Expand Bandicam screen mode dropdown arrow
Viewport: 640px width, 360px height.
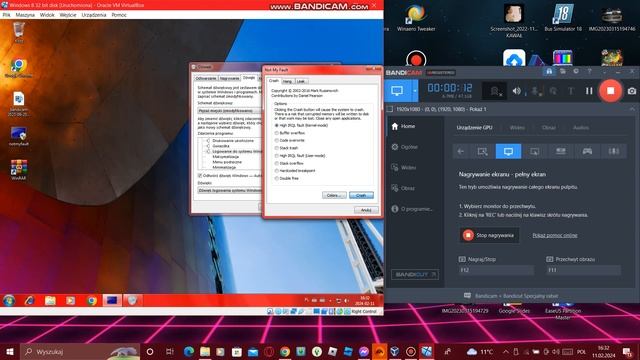click(x=415, y=91)
